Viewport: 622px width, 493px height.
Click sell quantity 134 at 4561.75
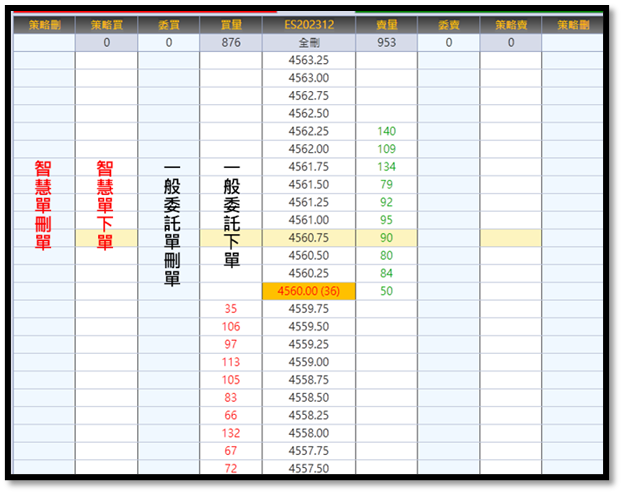tap(386, 167)
